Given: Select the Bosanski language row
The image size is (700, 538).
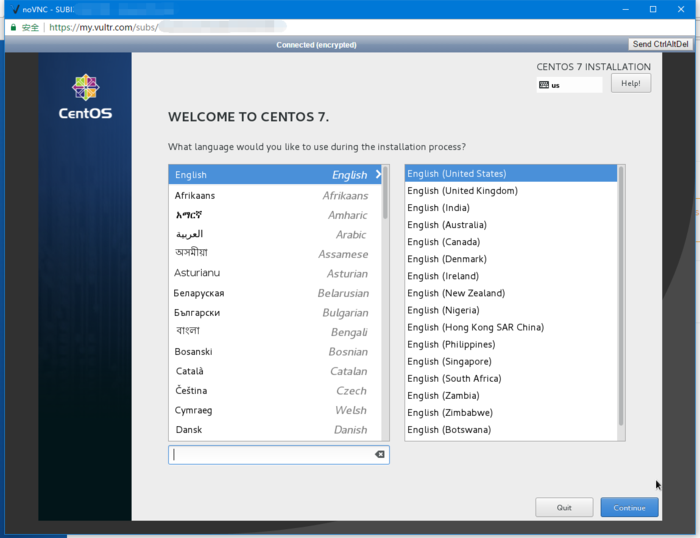Looking at the screenshot, I should click(x=275, y=351).
